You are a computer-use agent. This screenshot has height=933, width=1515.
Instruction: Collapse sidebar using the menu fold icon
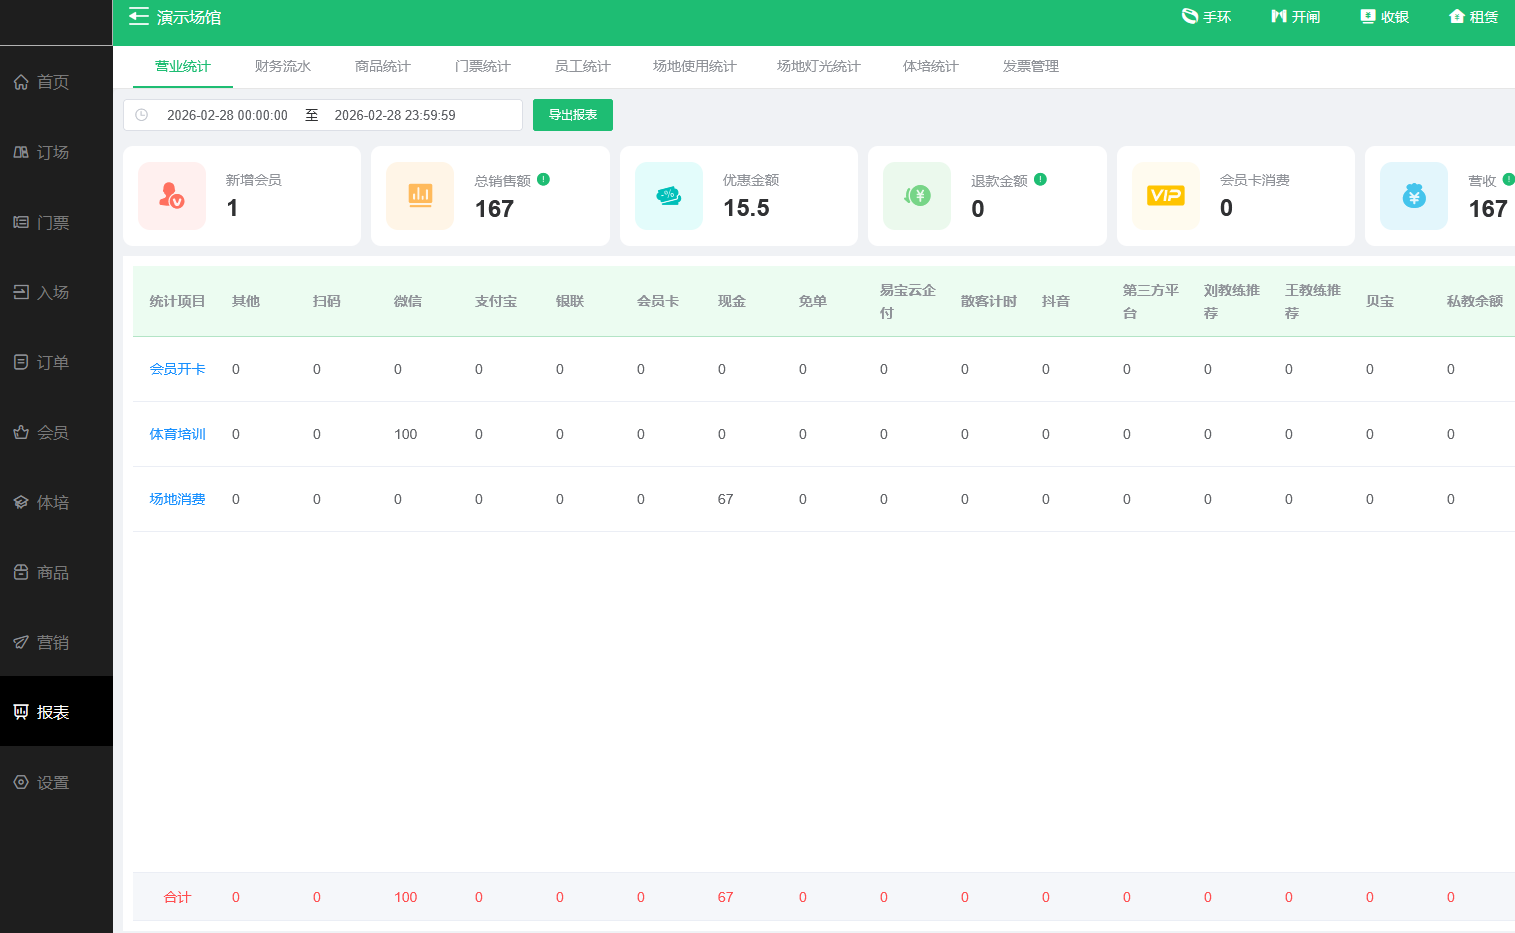click(x=139, y=17)
